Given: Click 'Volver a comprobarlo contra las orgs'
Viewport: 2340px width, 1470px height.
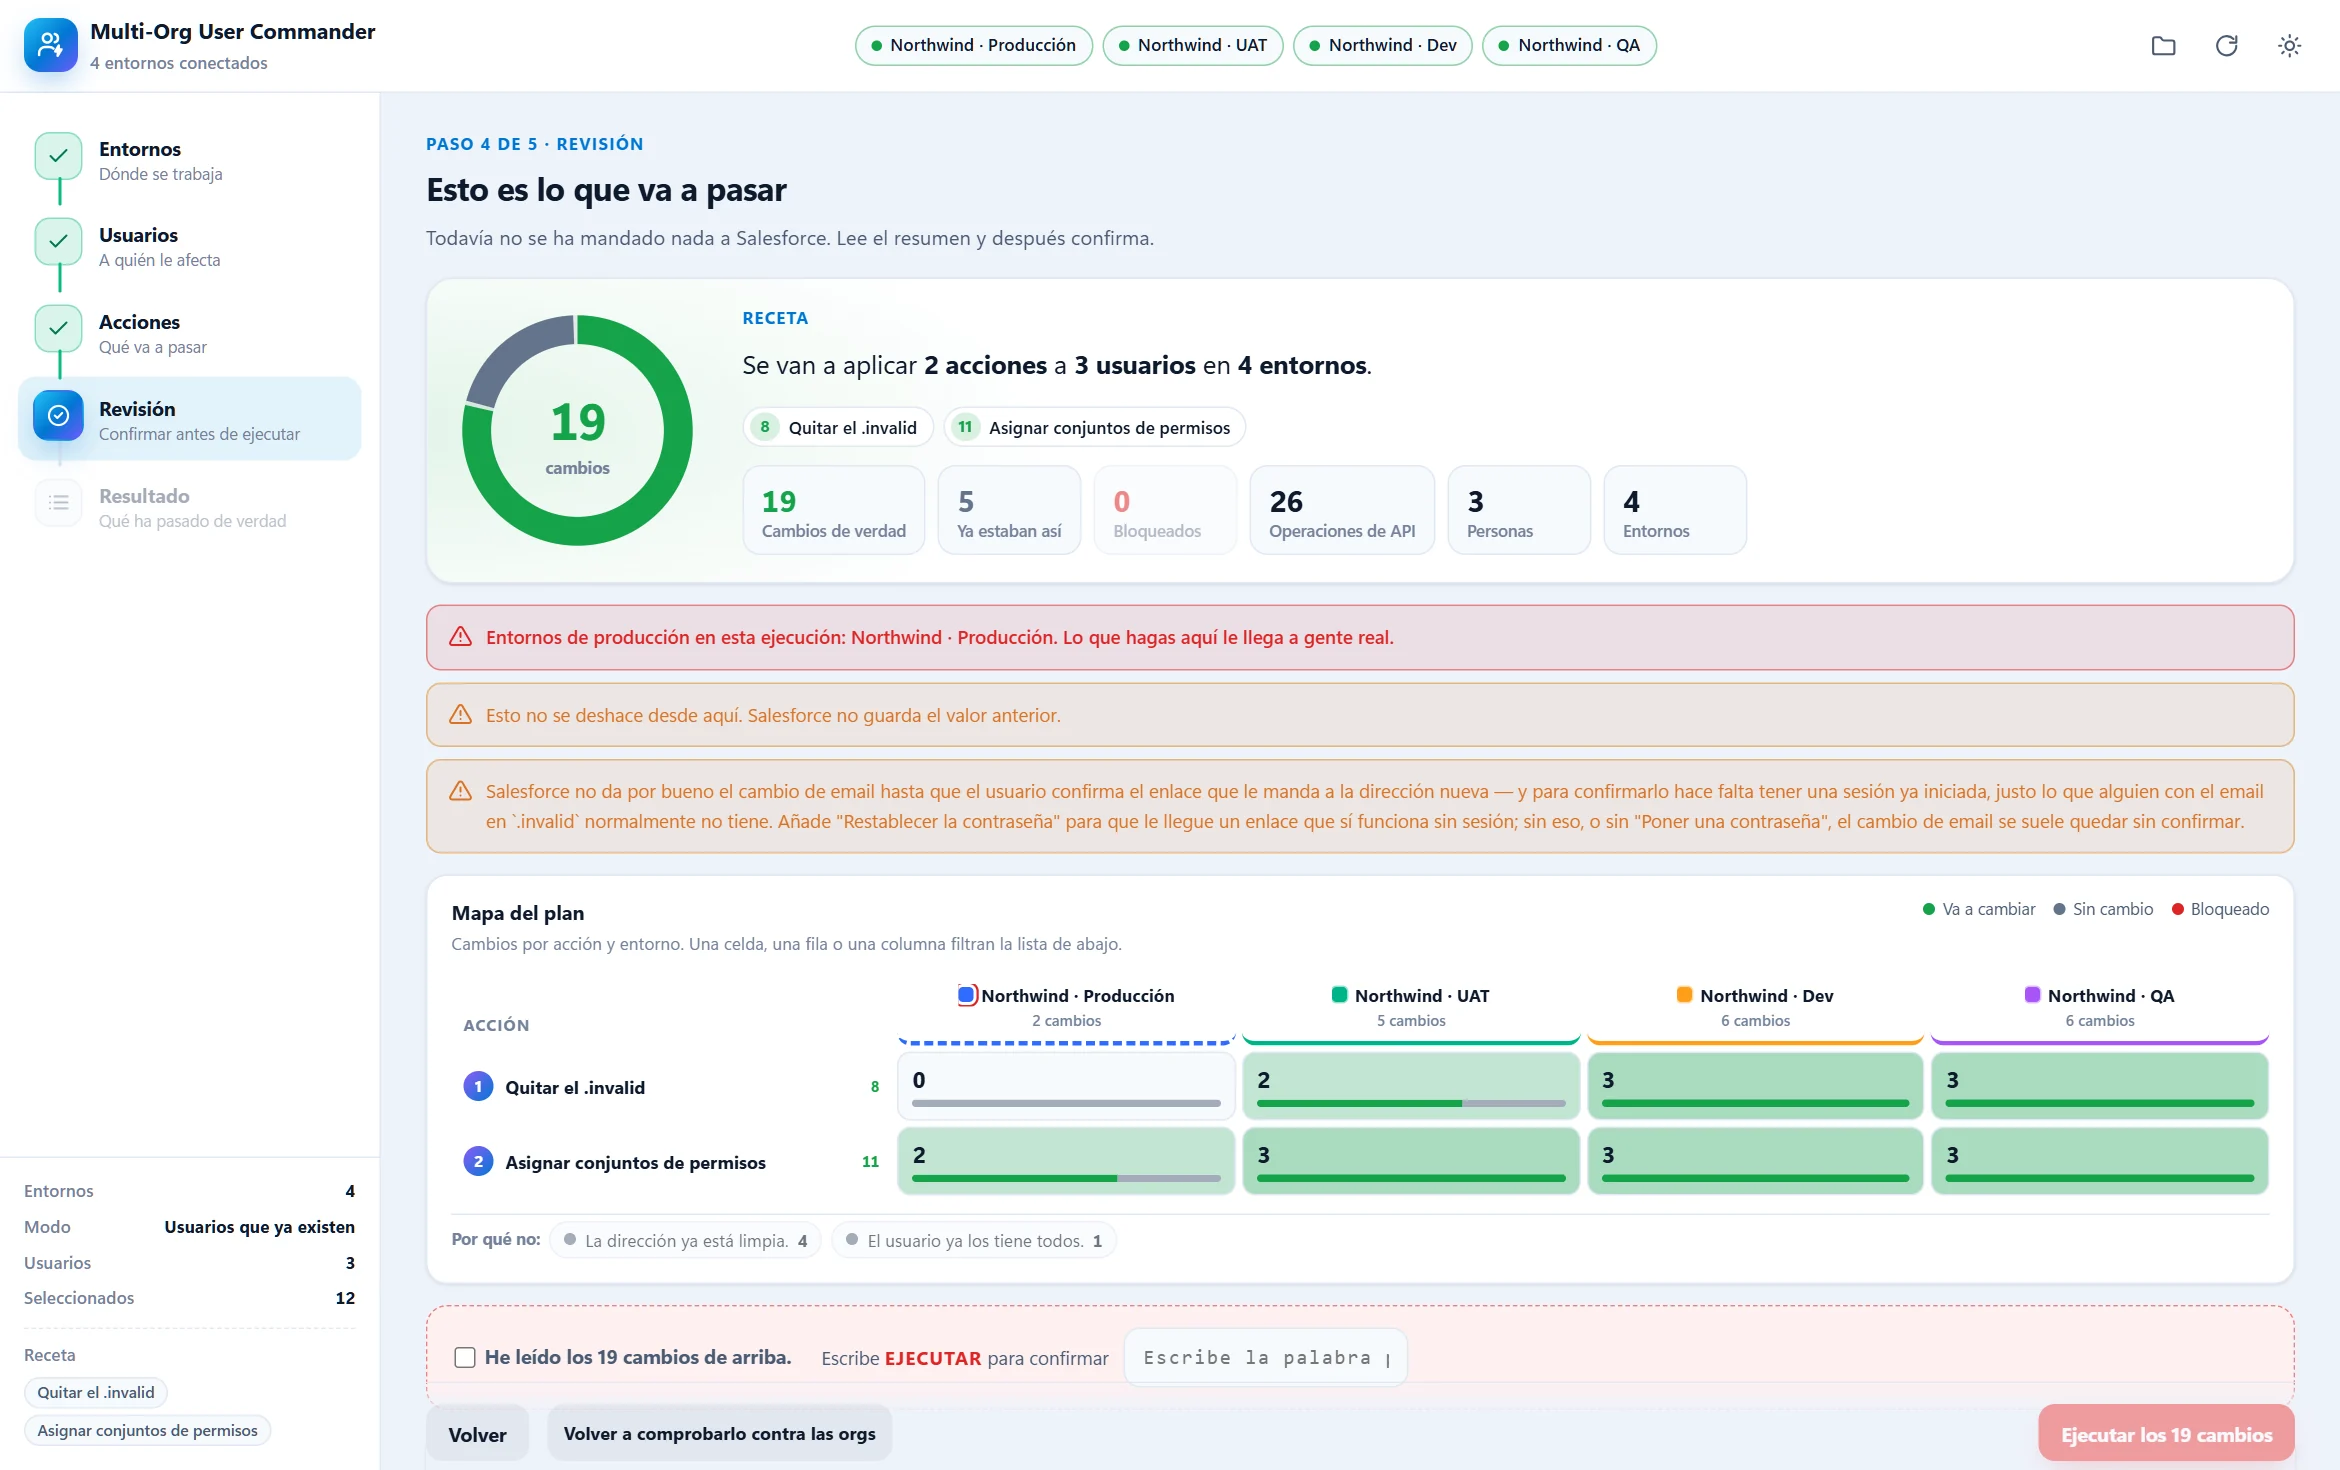Looking at the screenshot, I should click(x=719, y=1435).
